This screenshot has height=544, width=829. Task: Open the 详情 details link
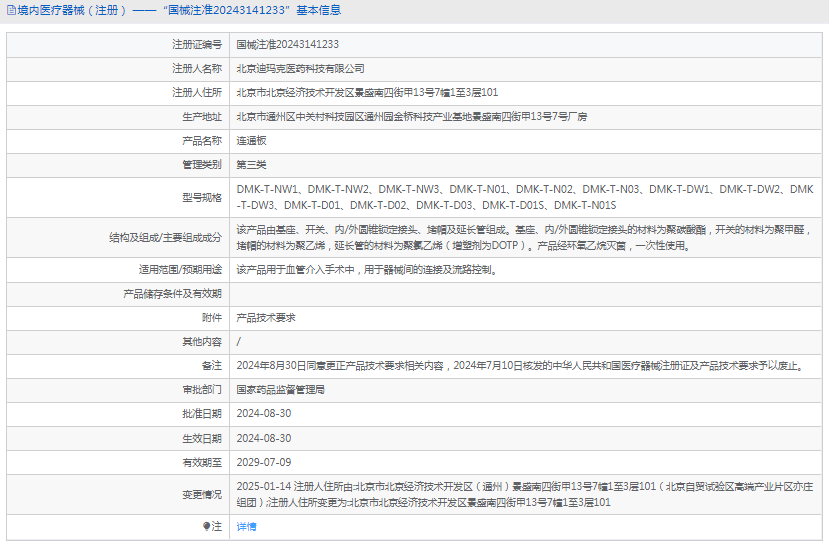[246, 526]
